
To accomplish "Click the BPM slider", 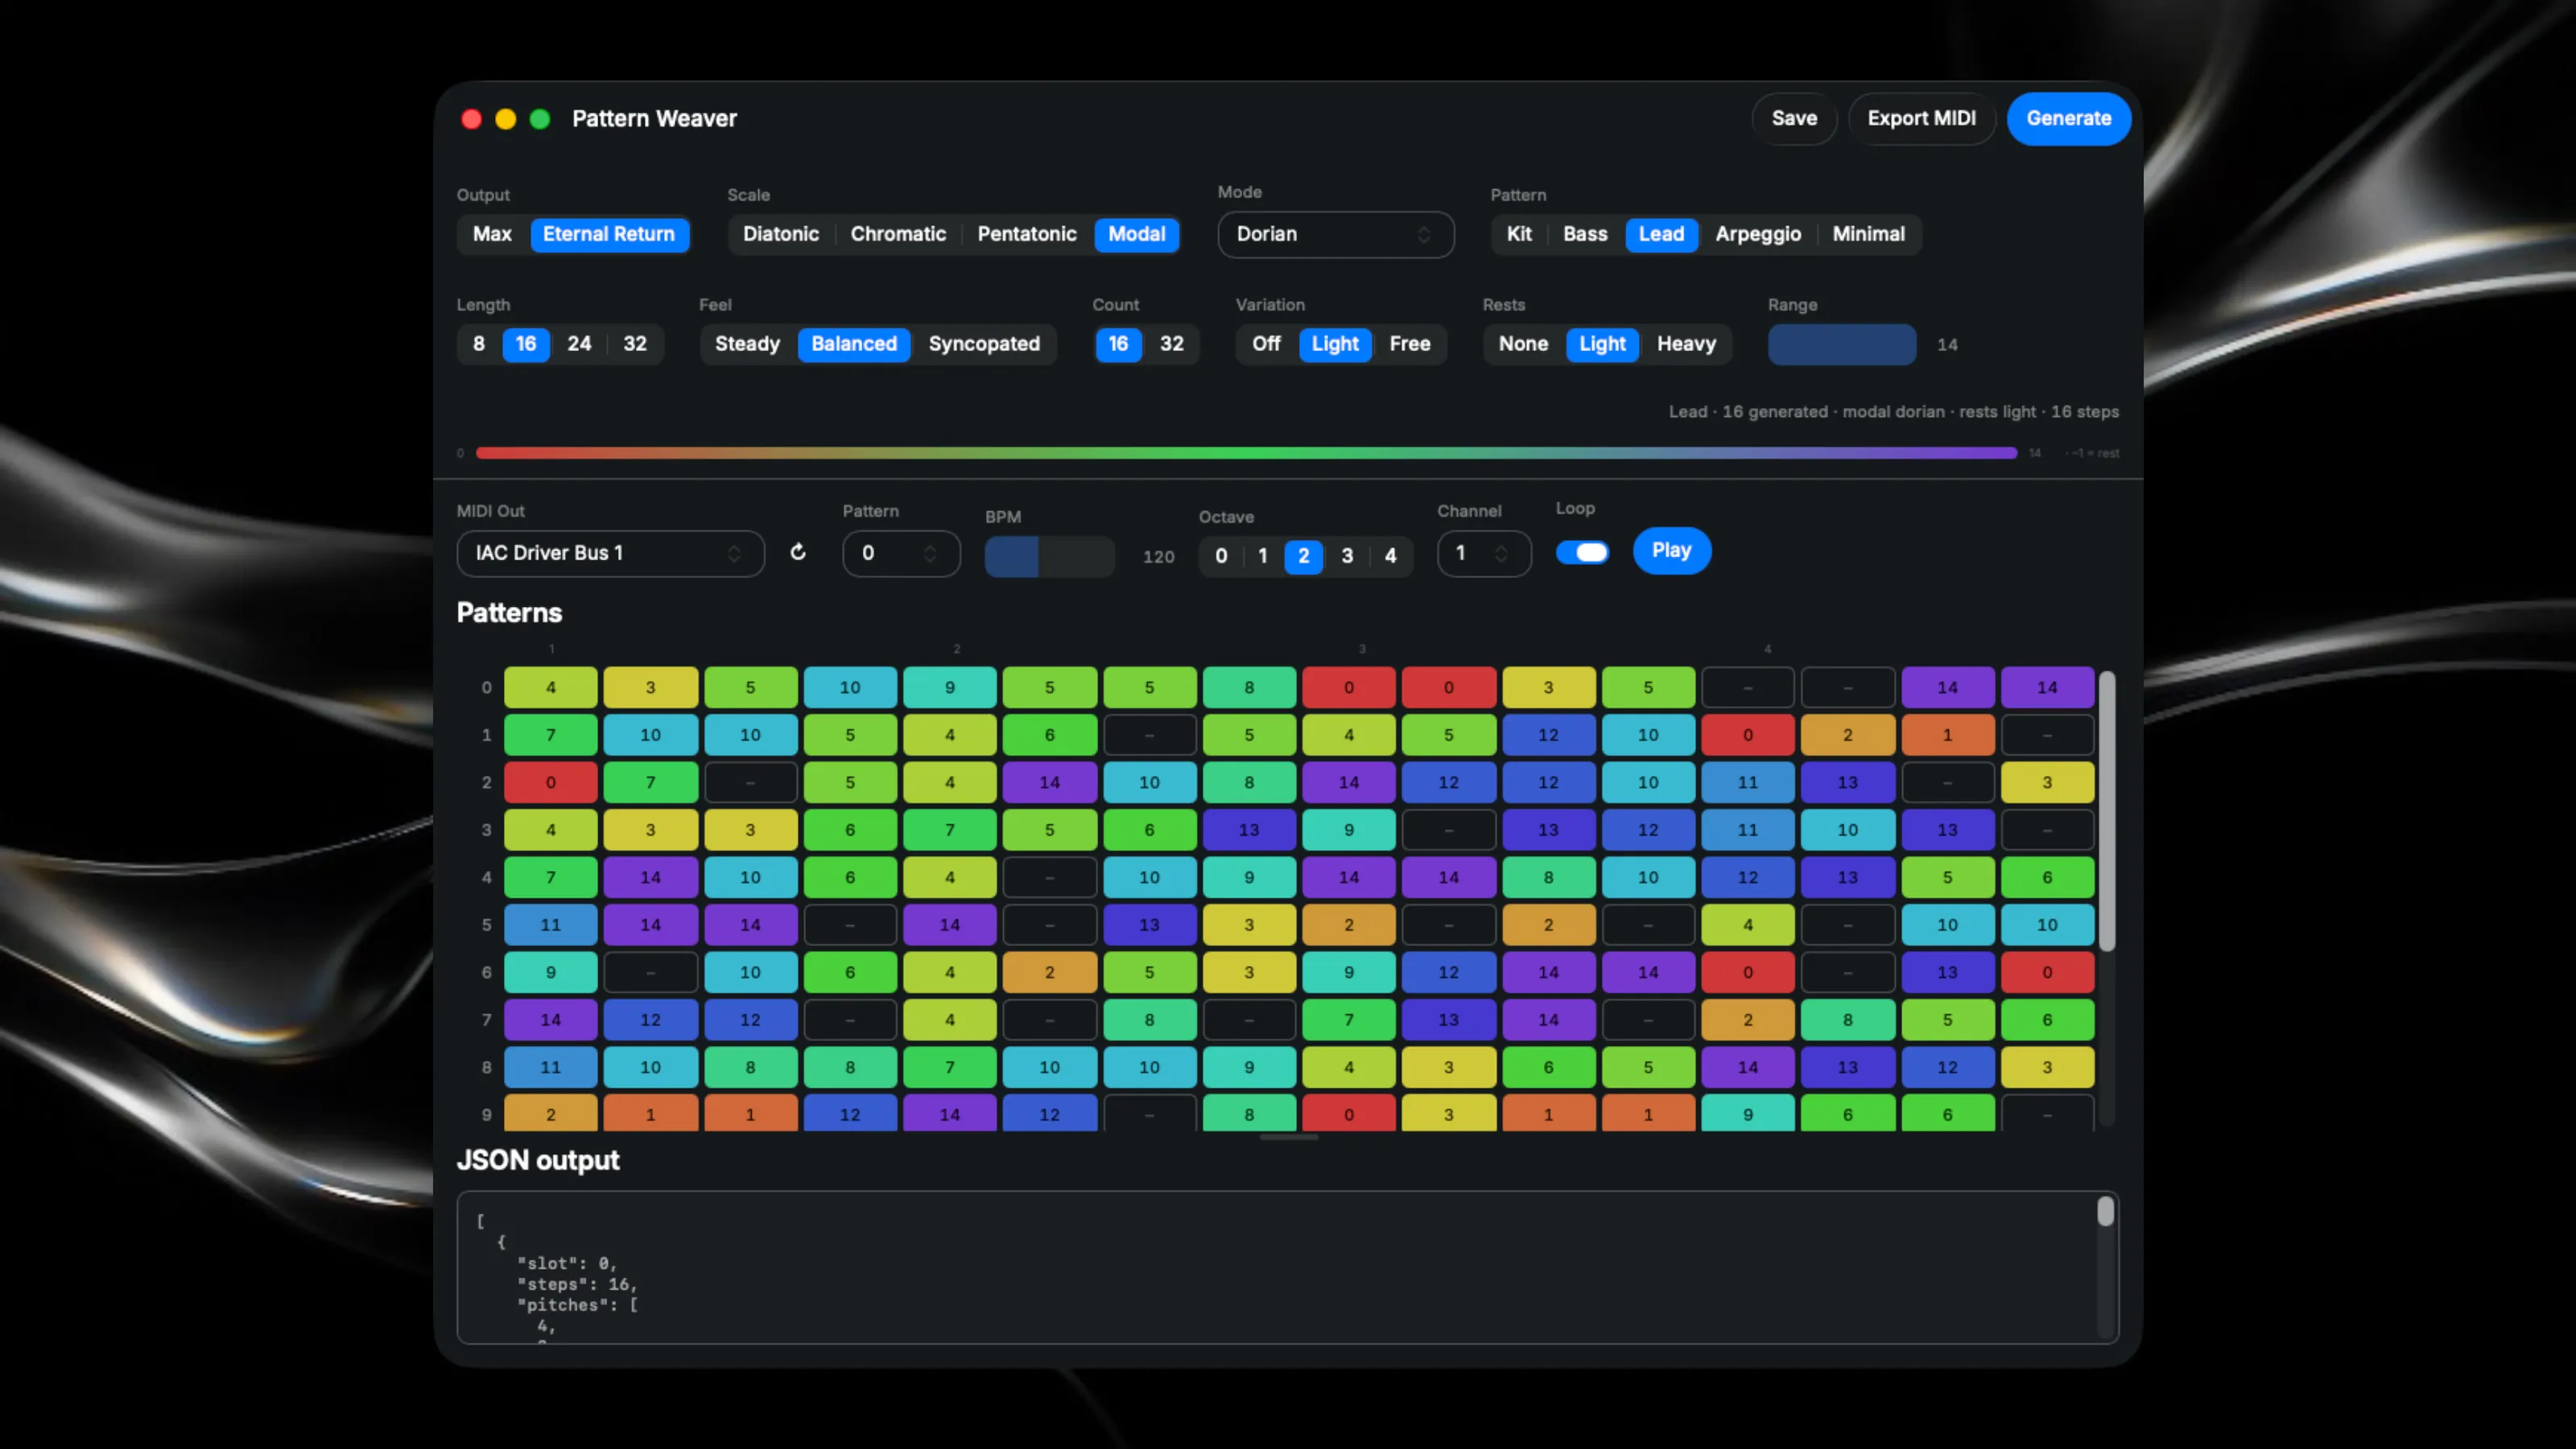I will point(1049,556).
